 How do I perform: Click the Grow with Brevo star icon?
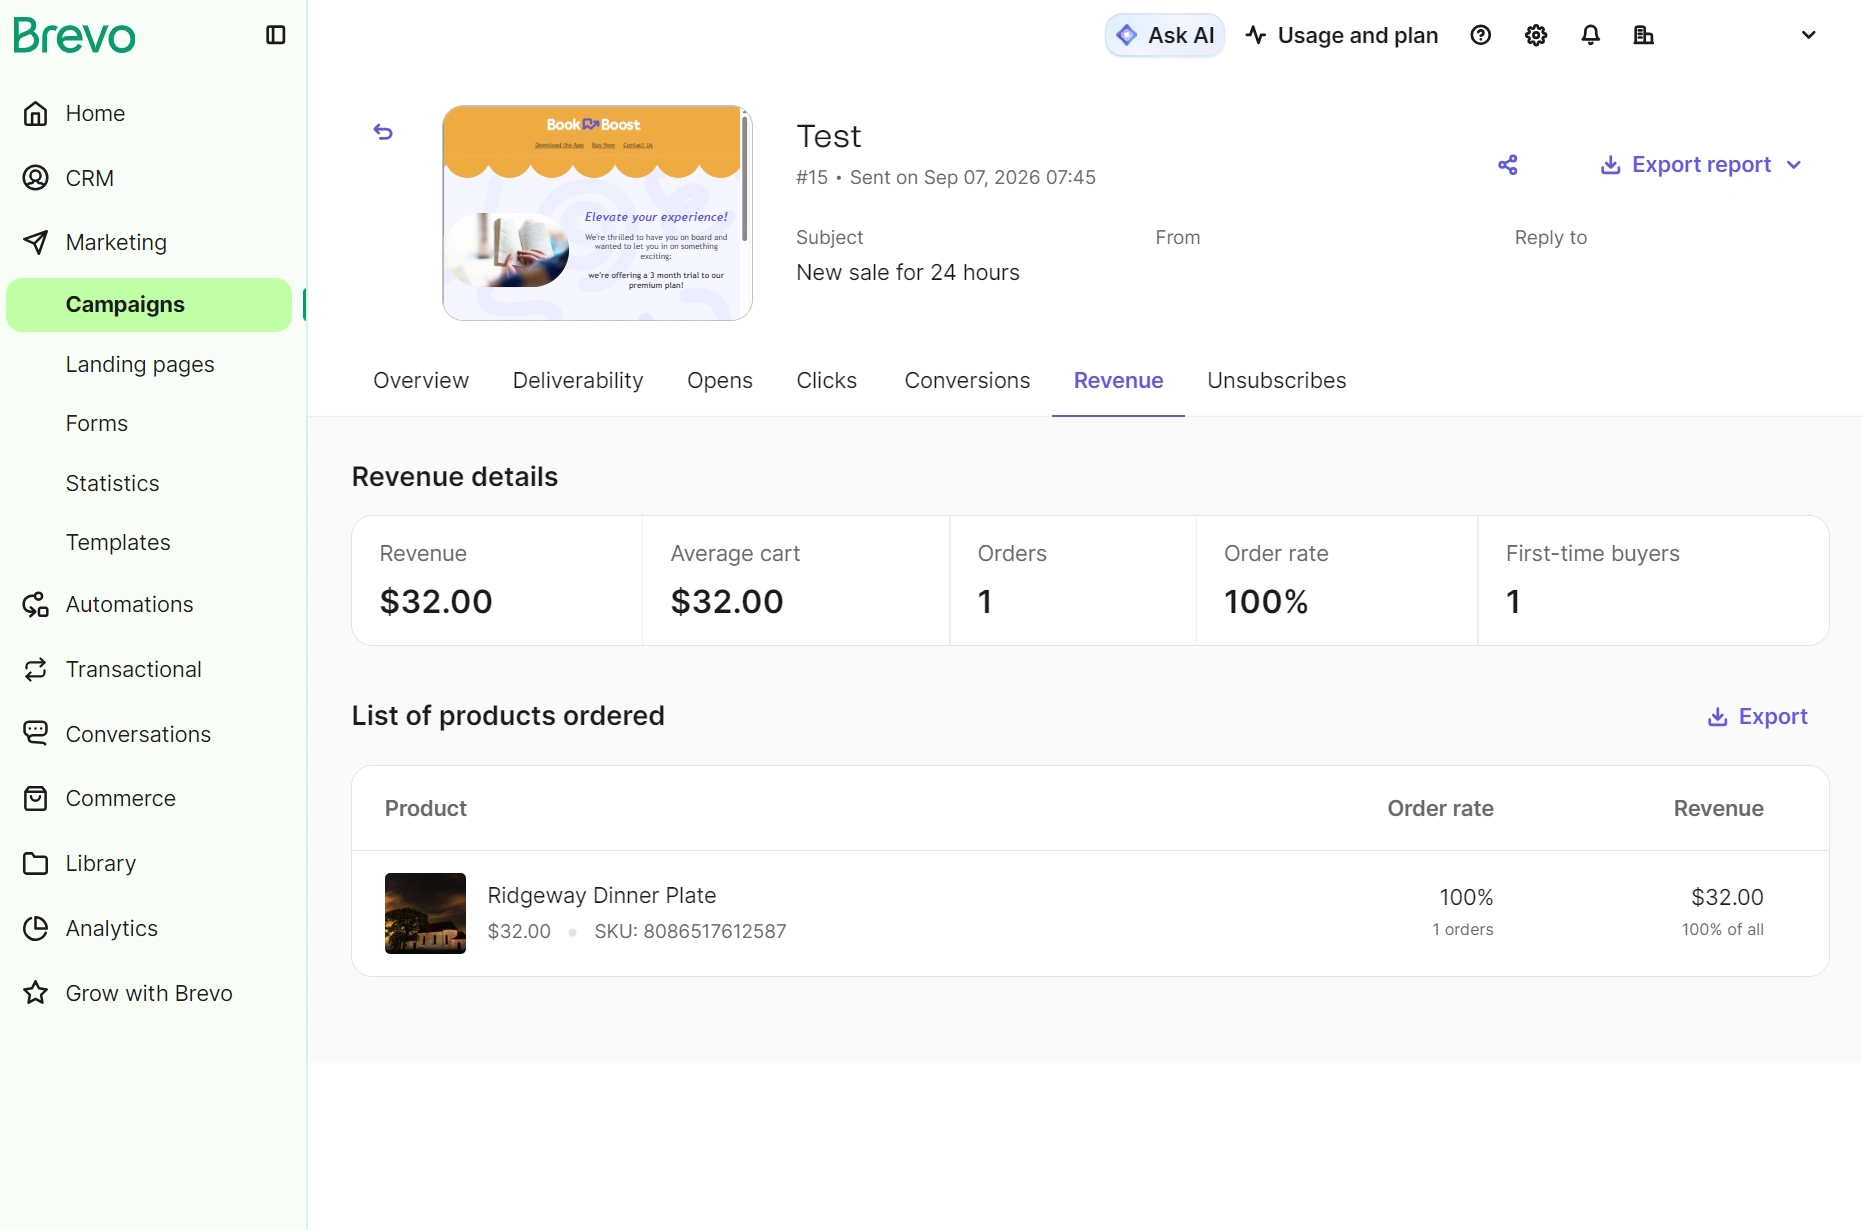click(x=36, y=993)
